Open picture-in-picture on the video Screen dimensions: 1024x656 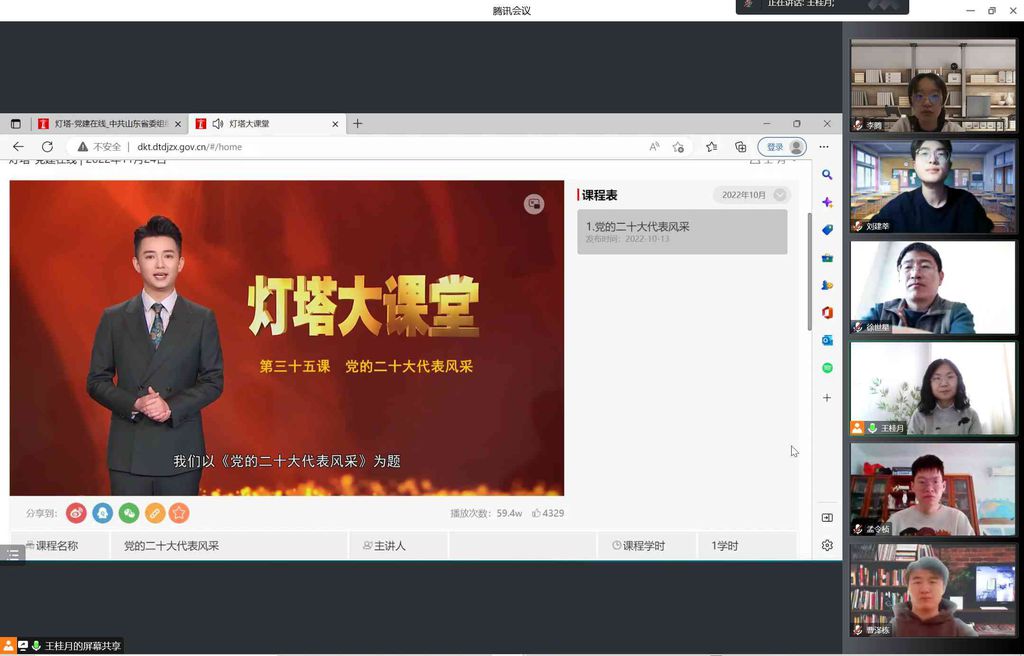click(x=534, y=204)
